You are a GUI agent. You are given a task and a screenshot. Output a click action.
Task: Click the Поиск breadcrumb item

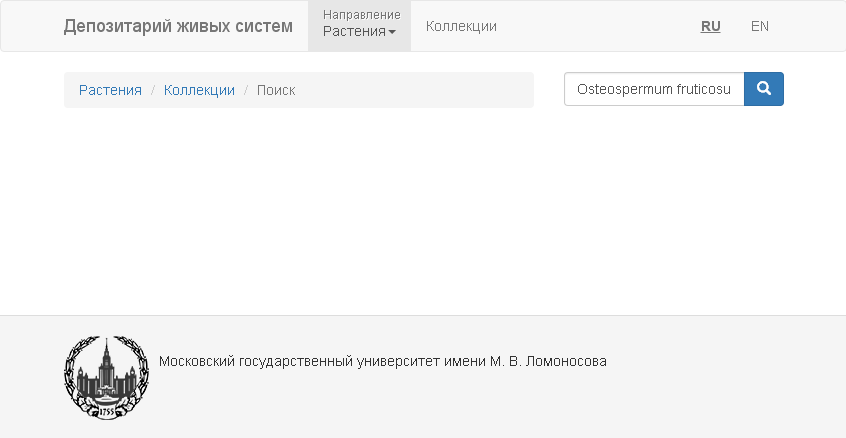pos(276,90)
